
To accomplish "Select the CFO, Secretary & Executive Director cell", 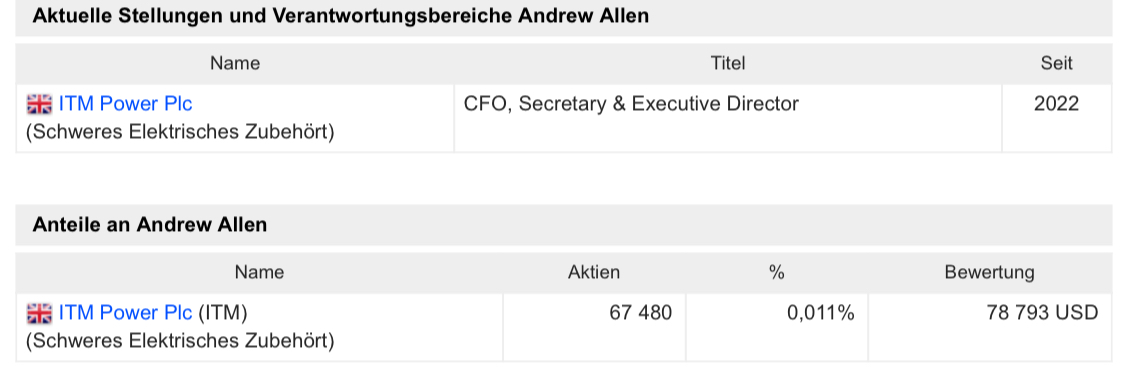I will click(631, 104).
